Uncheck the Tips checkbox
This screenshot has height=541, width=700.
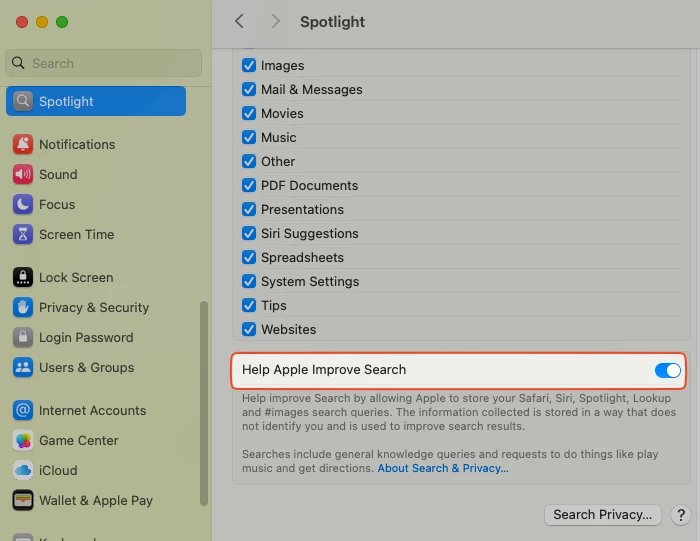(x=249, y=305)
